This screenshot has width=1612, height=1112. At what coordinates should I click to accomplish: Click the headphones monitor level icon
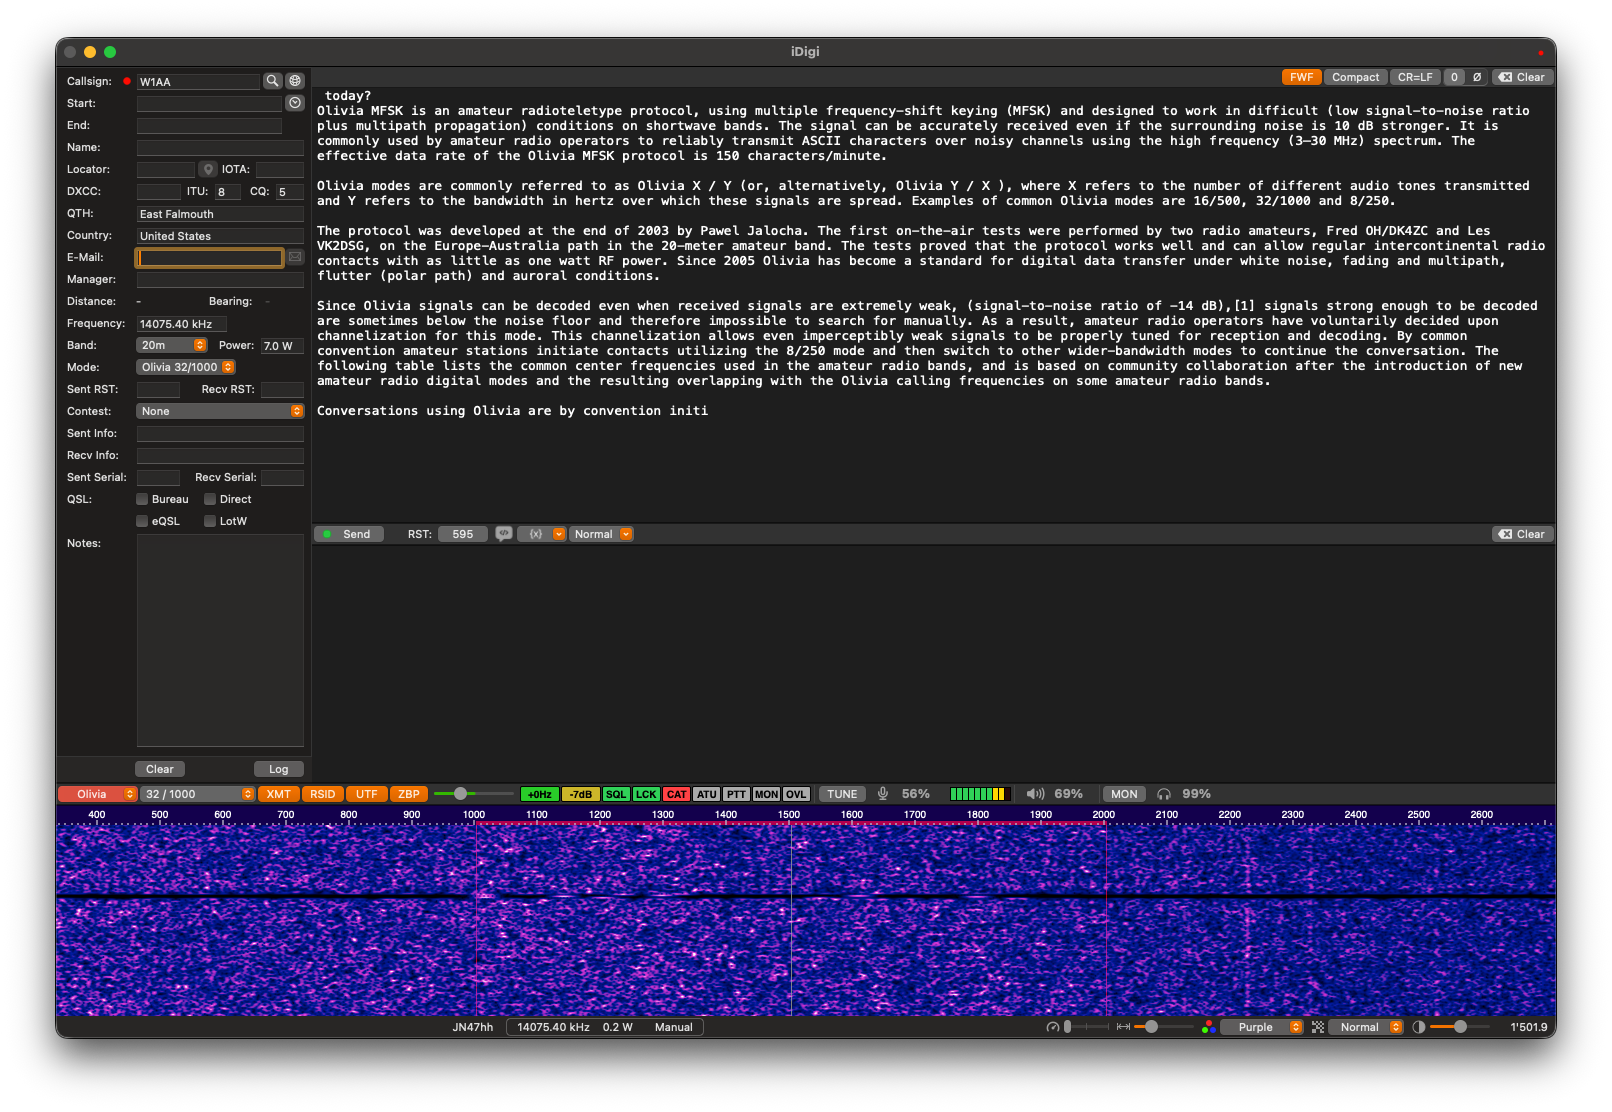coord(1164,794)
